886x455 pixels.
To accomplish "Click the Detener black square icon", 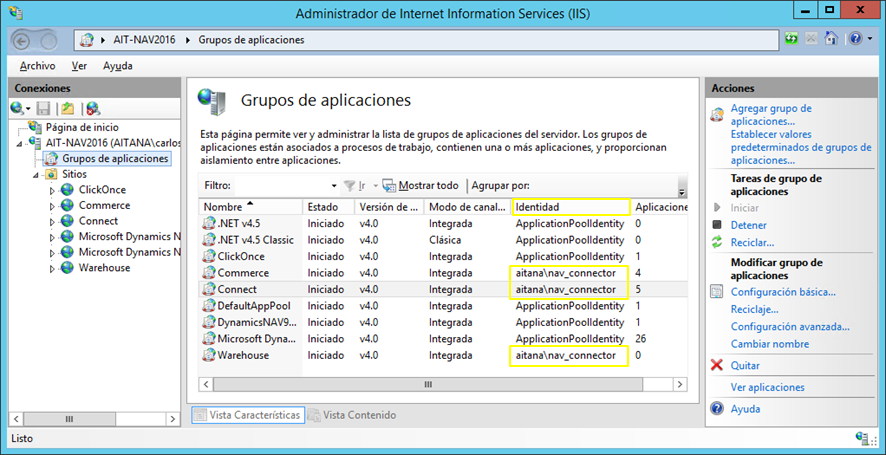I will tap(717, 225).
